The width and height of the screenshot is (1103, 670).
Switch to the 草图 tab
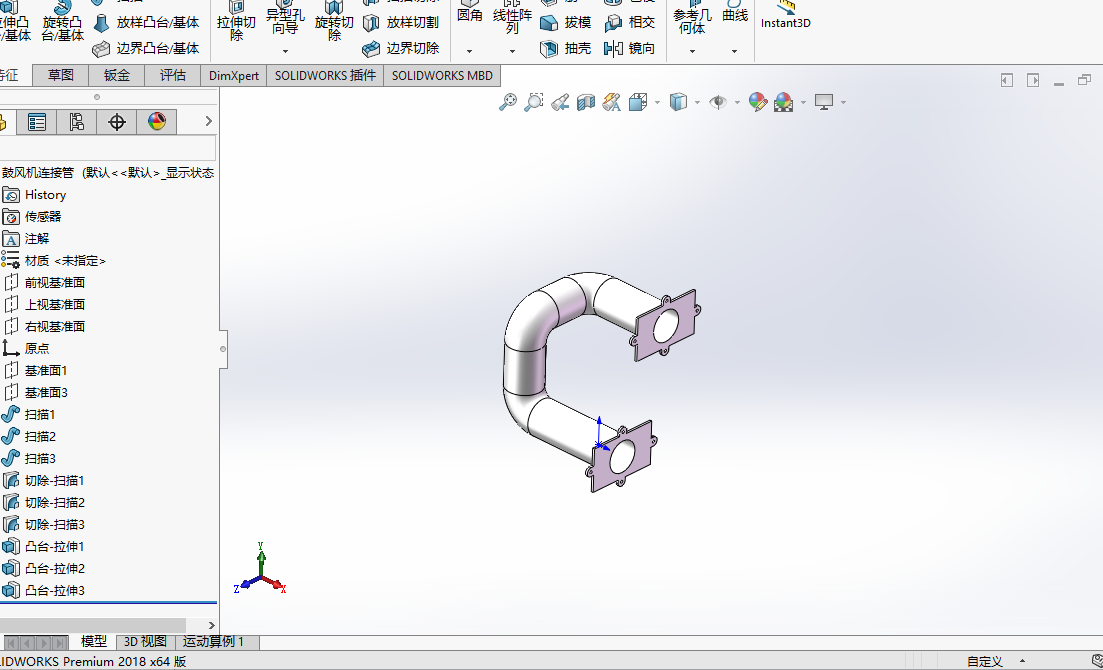[60, 75]
